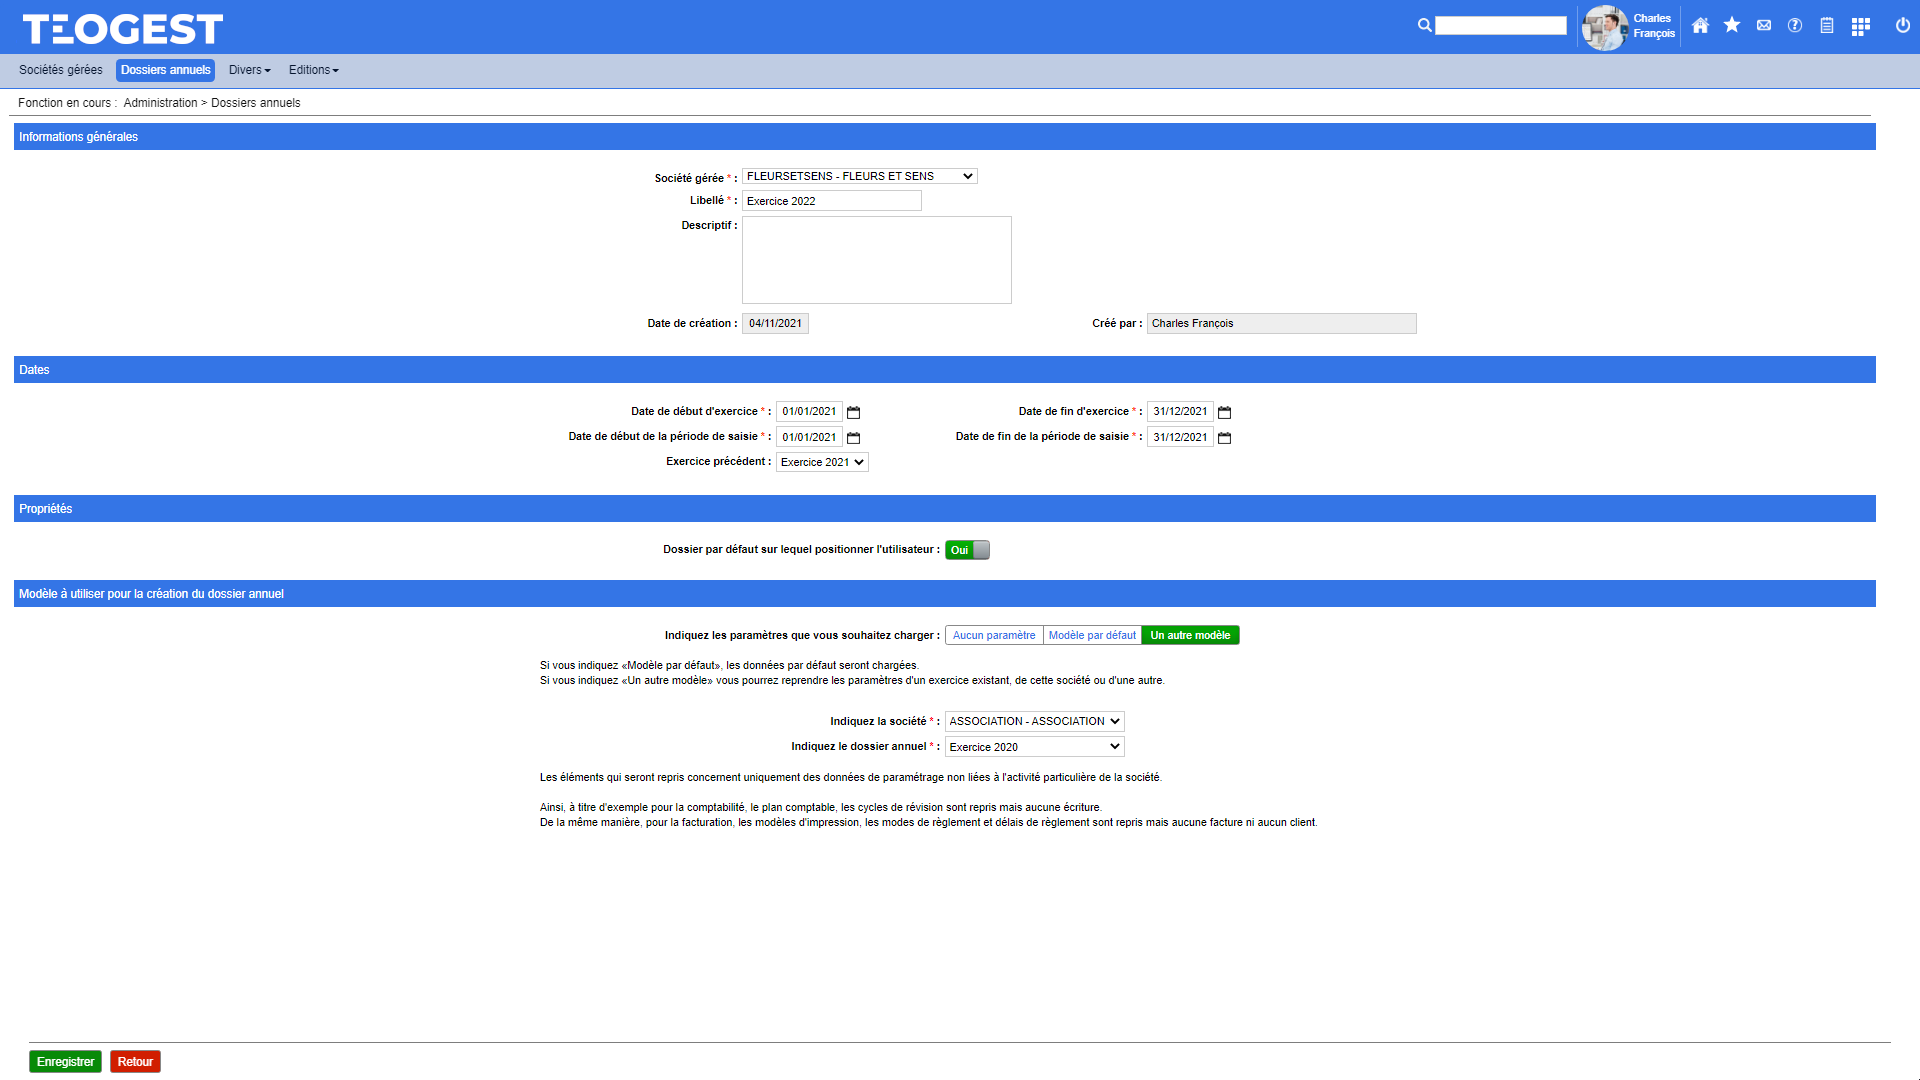Open the mail envelope icon
This screenshot has height=1080, width=1920.
click(1764, 26)
